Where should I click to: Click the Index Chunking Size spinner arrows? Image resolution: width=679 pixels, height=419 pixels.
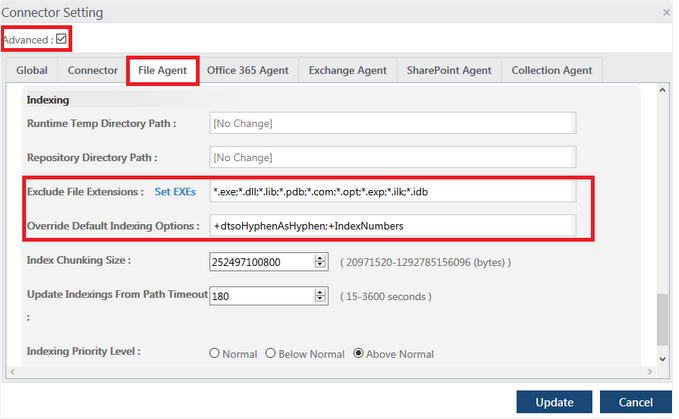(x=320, y=261)
